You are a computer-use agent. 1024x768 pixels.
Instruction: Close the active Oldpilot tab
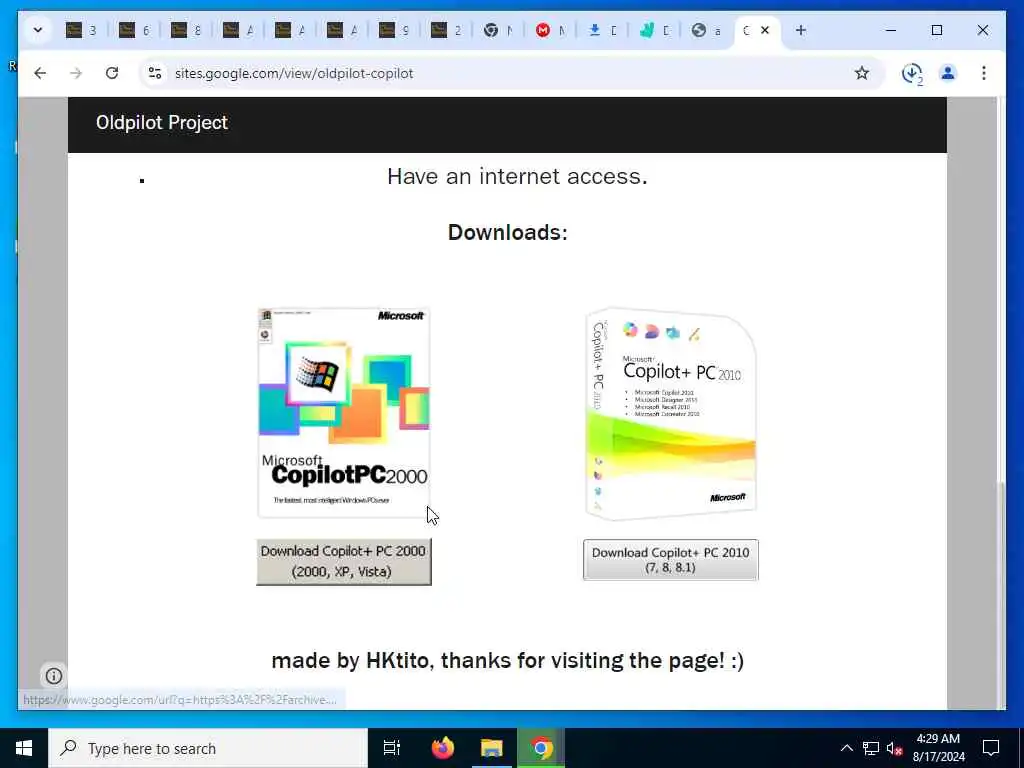point(765,30)
